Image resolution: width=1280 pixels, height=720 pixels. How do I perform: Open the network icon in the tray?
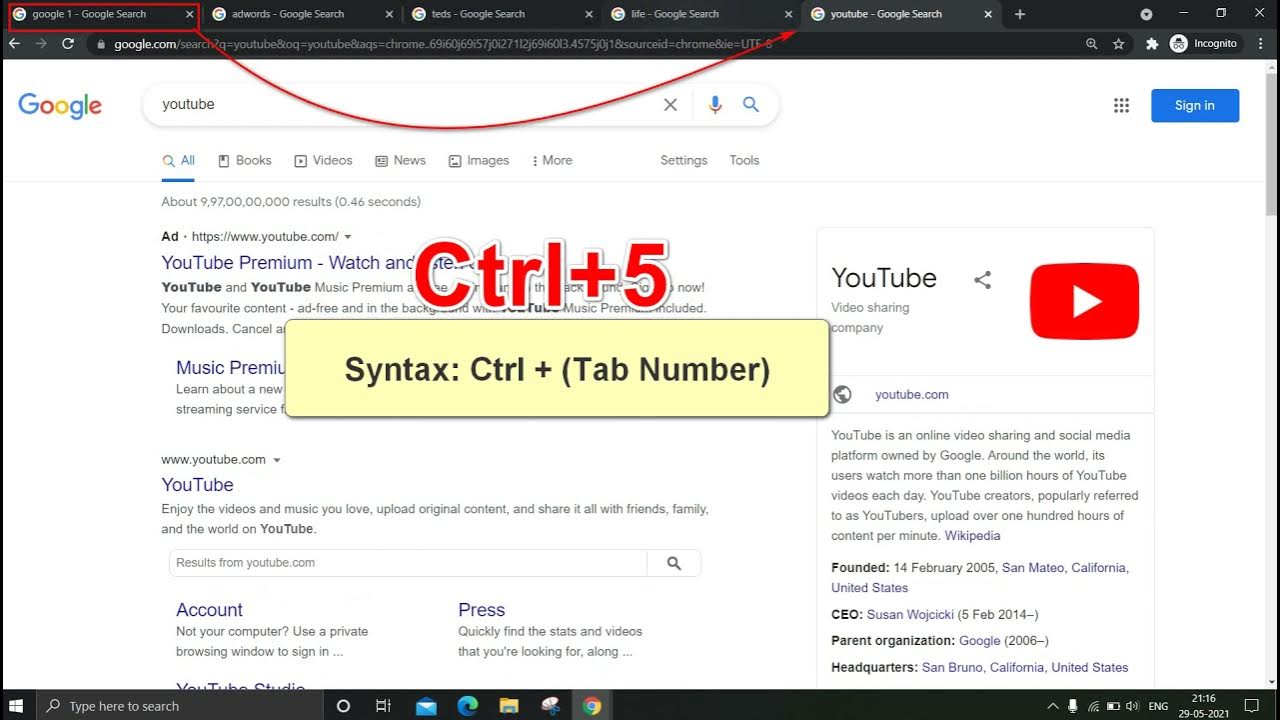pos(1094,706)
